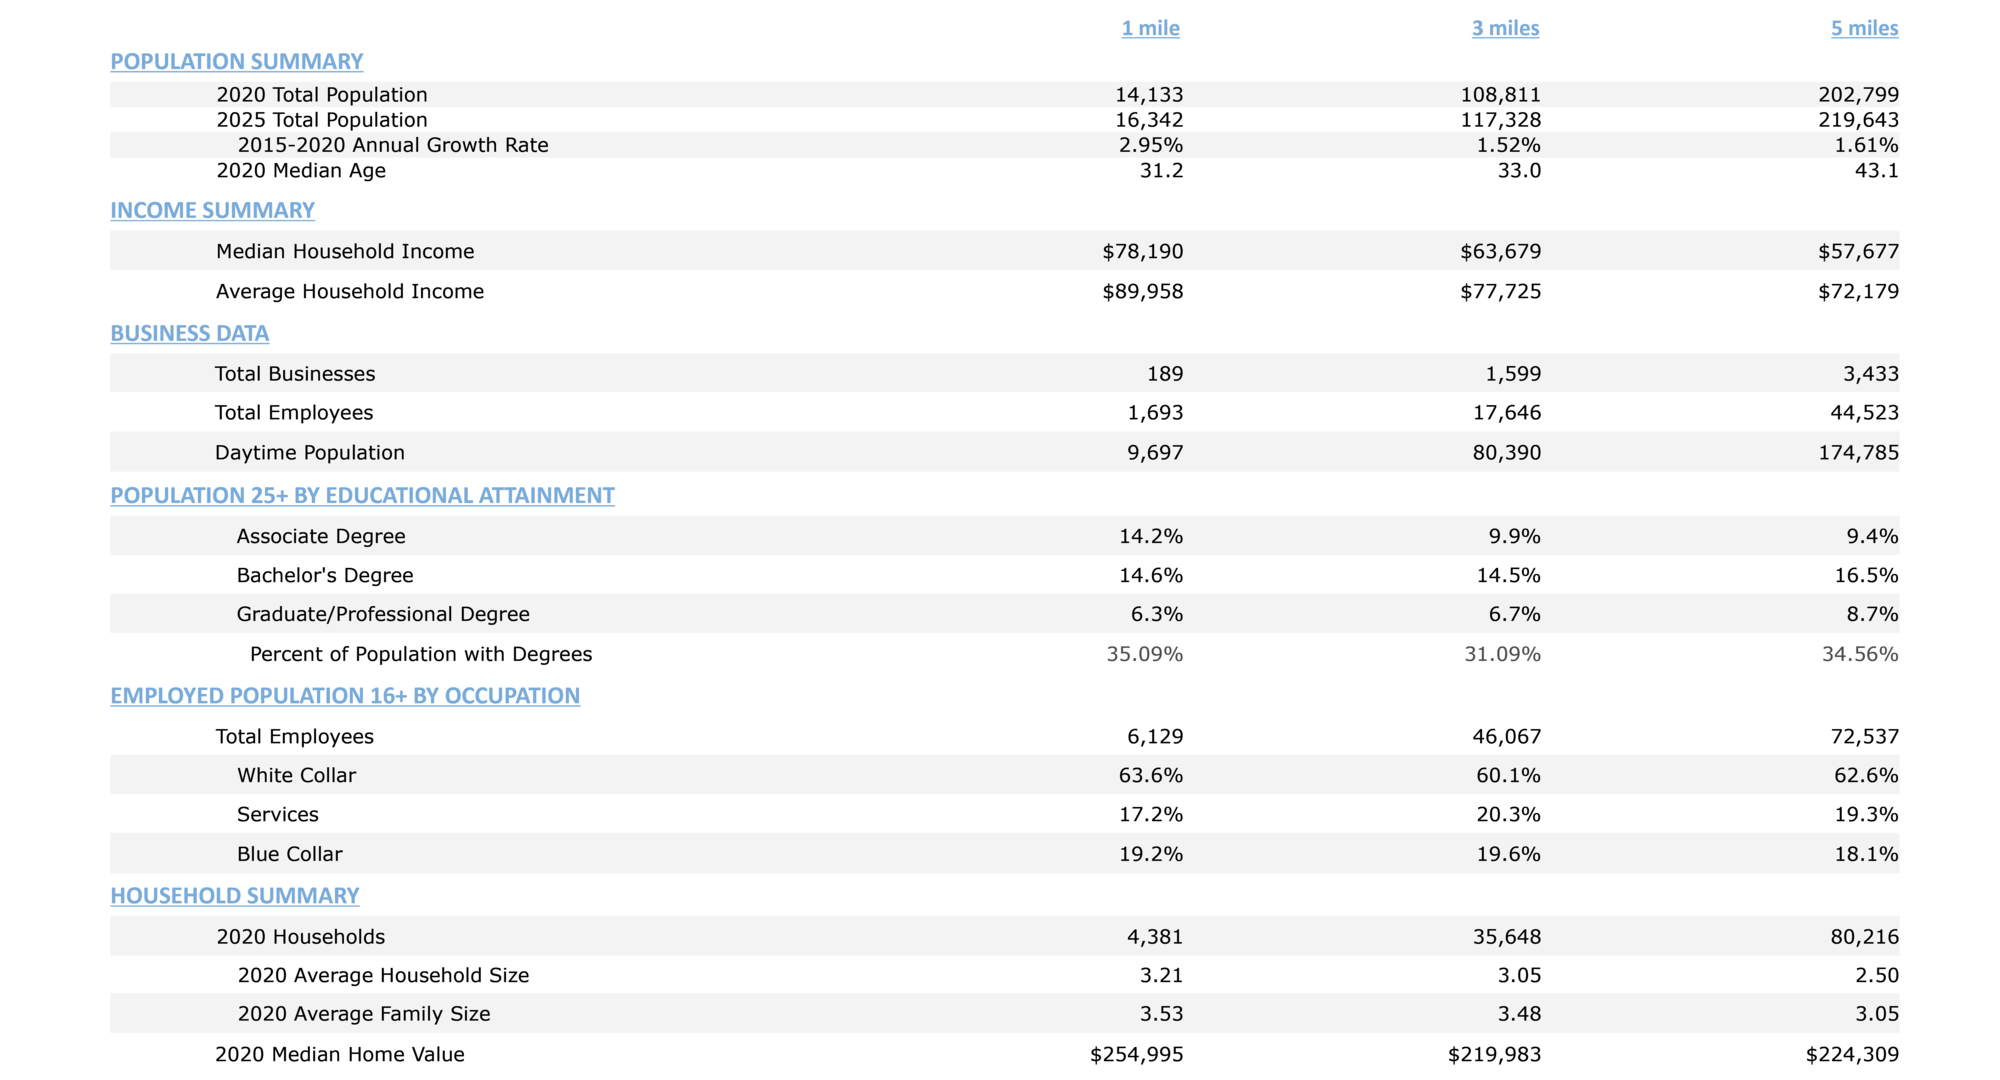Open the Income Summary heading link
2000x1080 pixels.
(x=212, y=210)
